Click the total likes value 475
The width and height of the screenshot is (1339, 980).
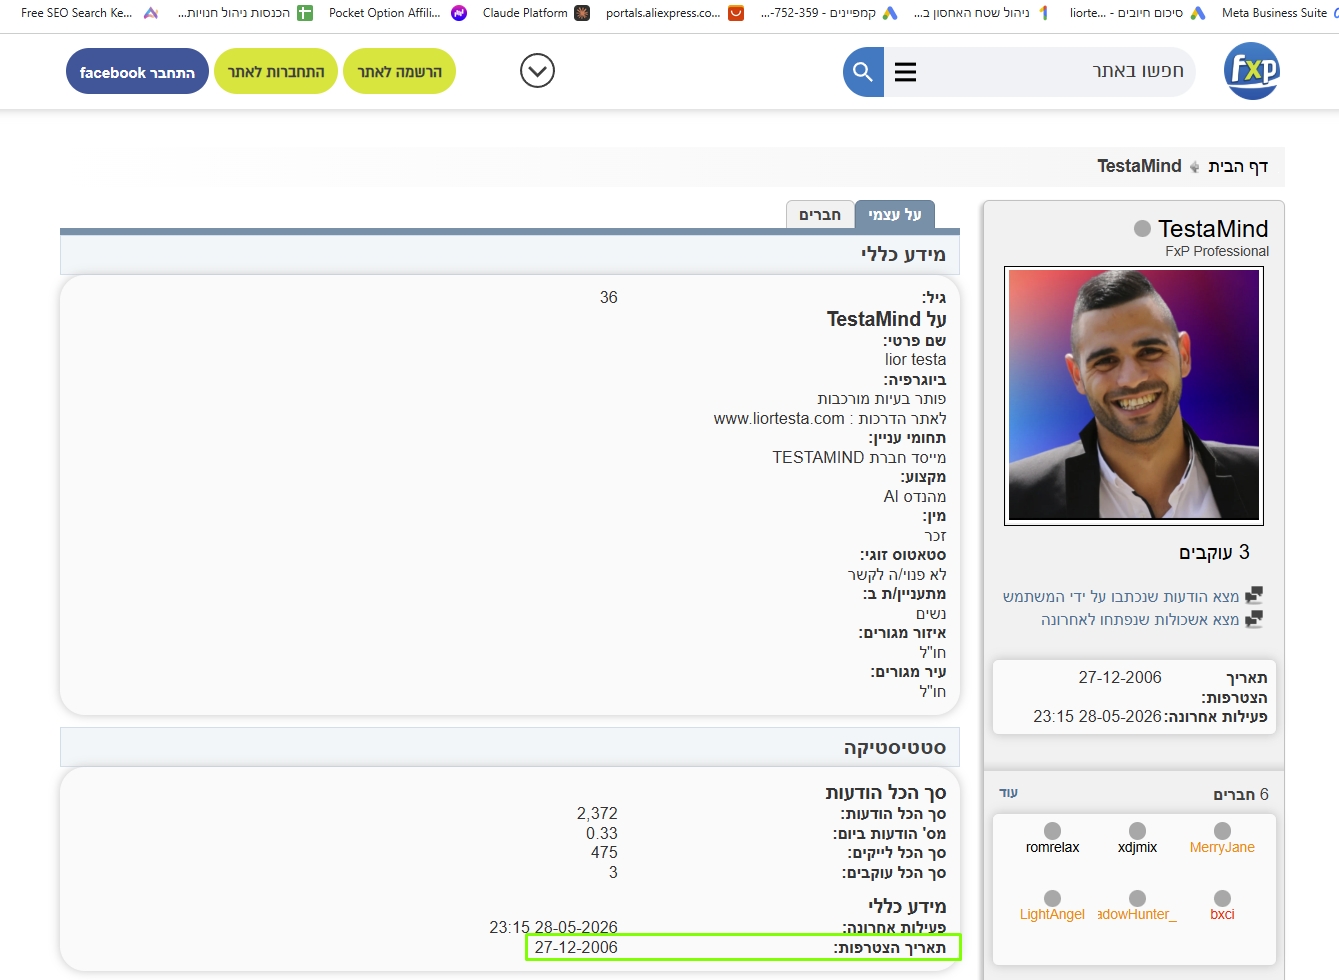[x=604, y=852]
